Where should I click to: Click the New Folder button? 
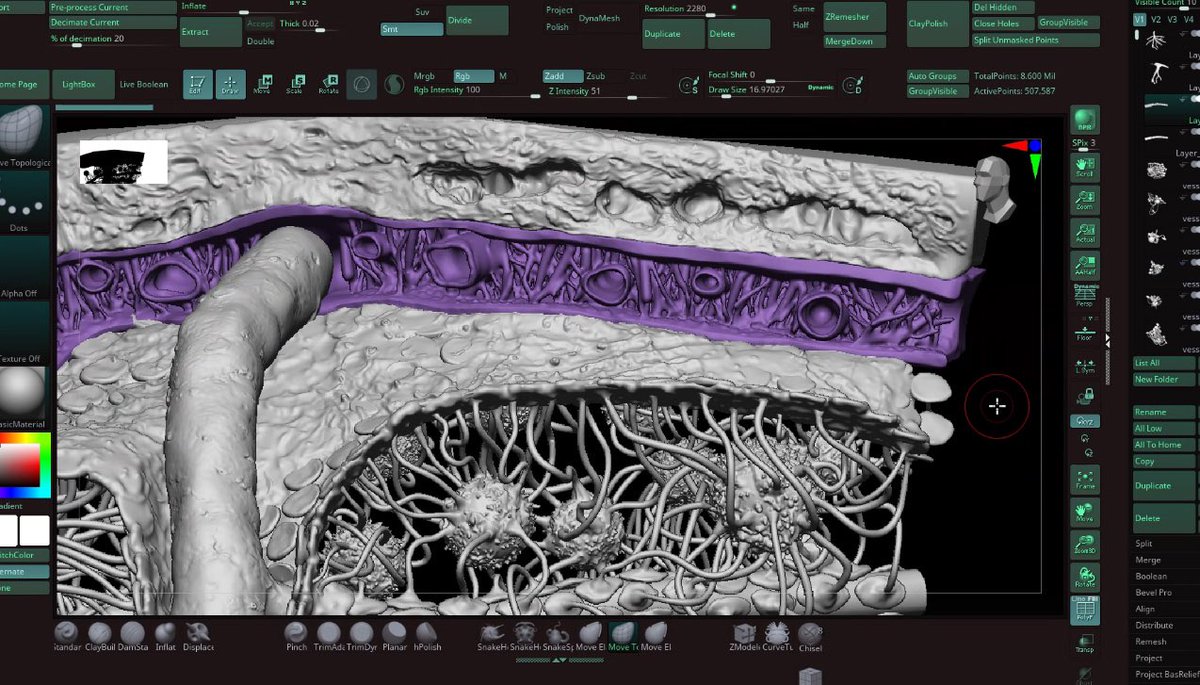point(1164,380)
